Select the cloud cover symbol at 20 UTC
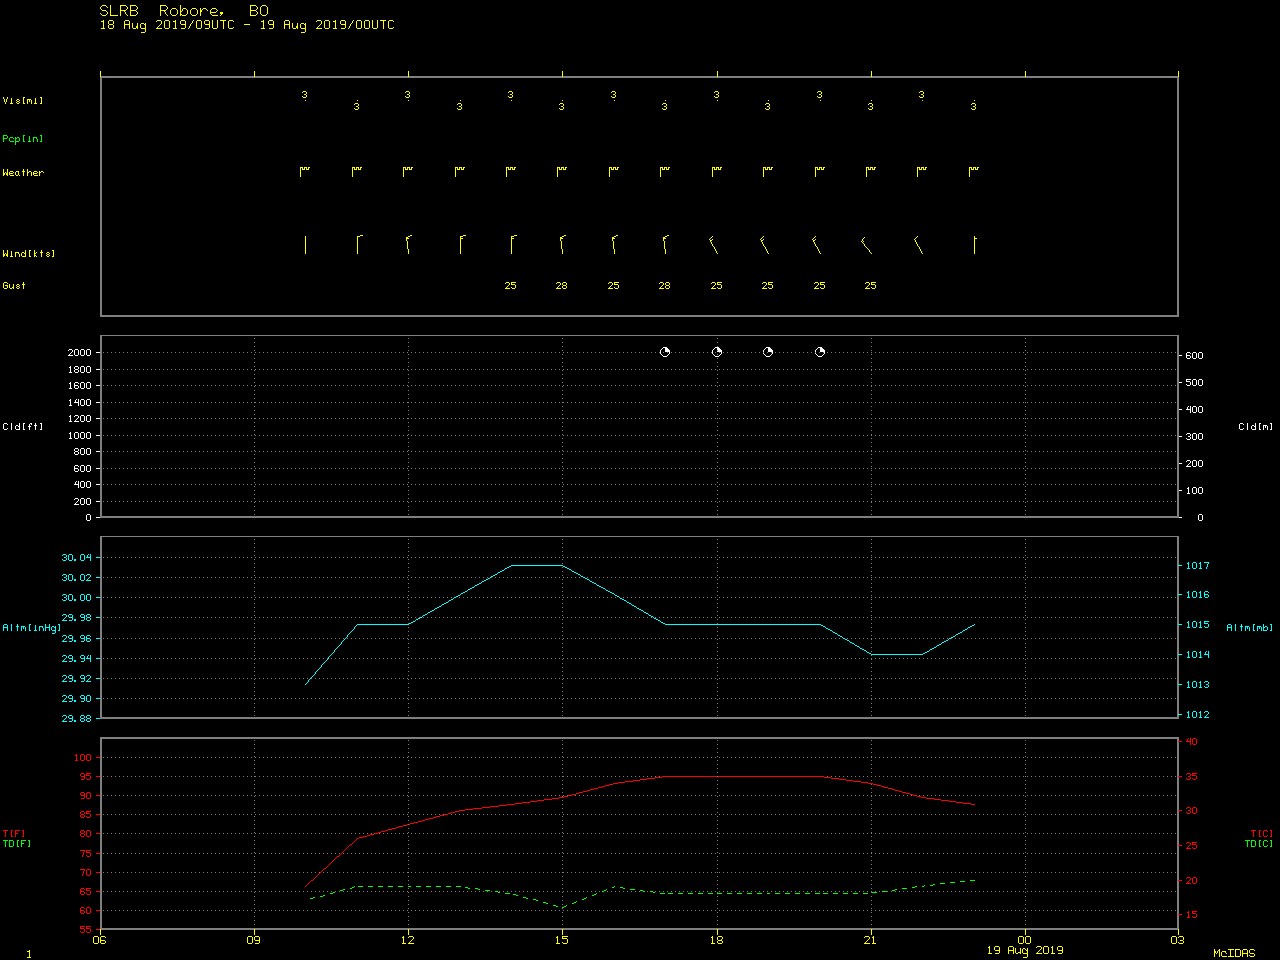1280x960 pixels. (820, 352)
